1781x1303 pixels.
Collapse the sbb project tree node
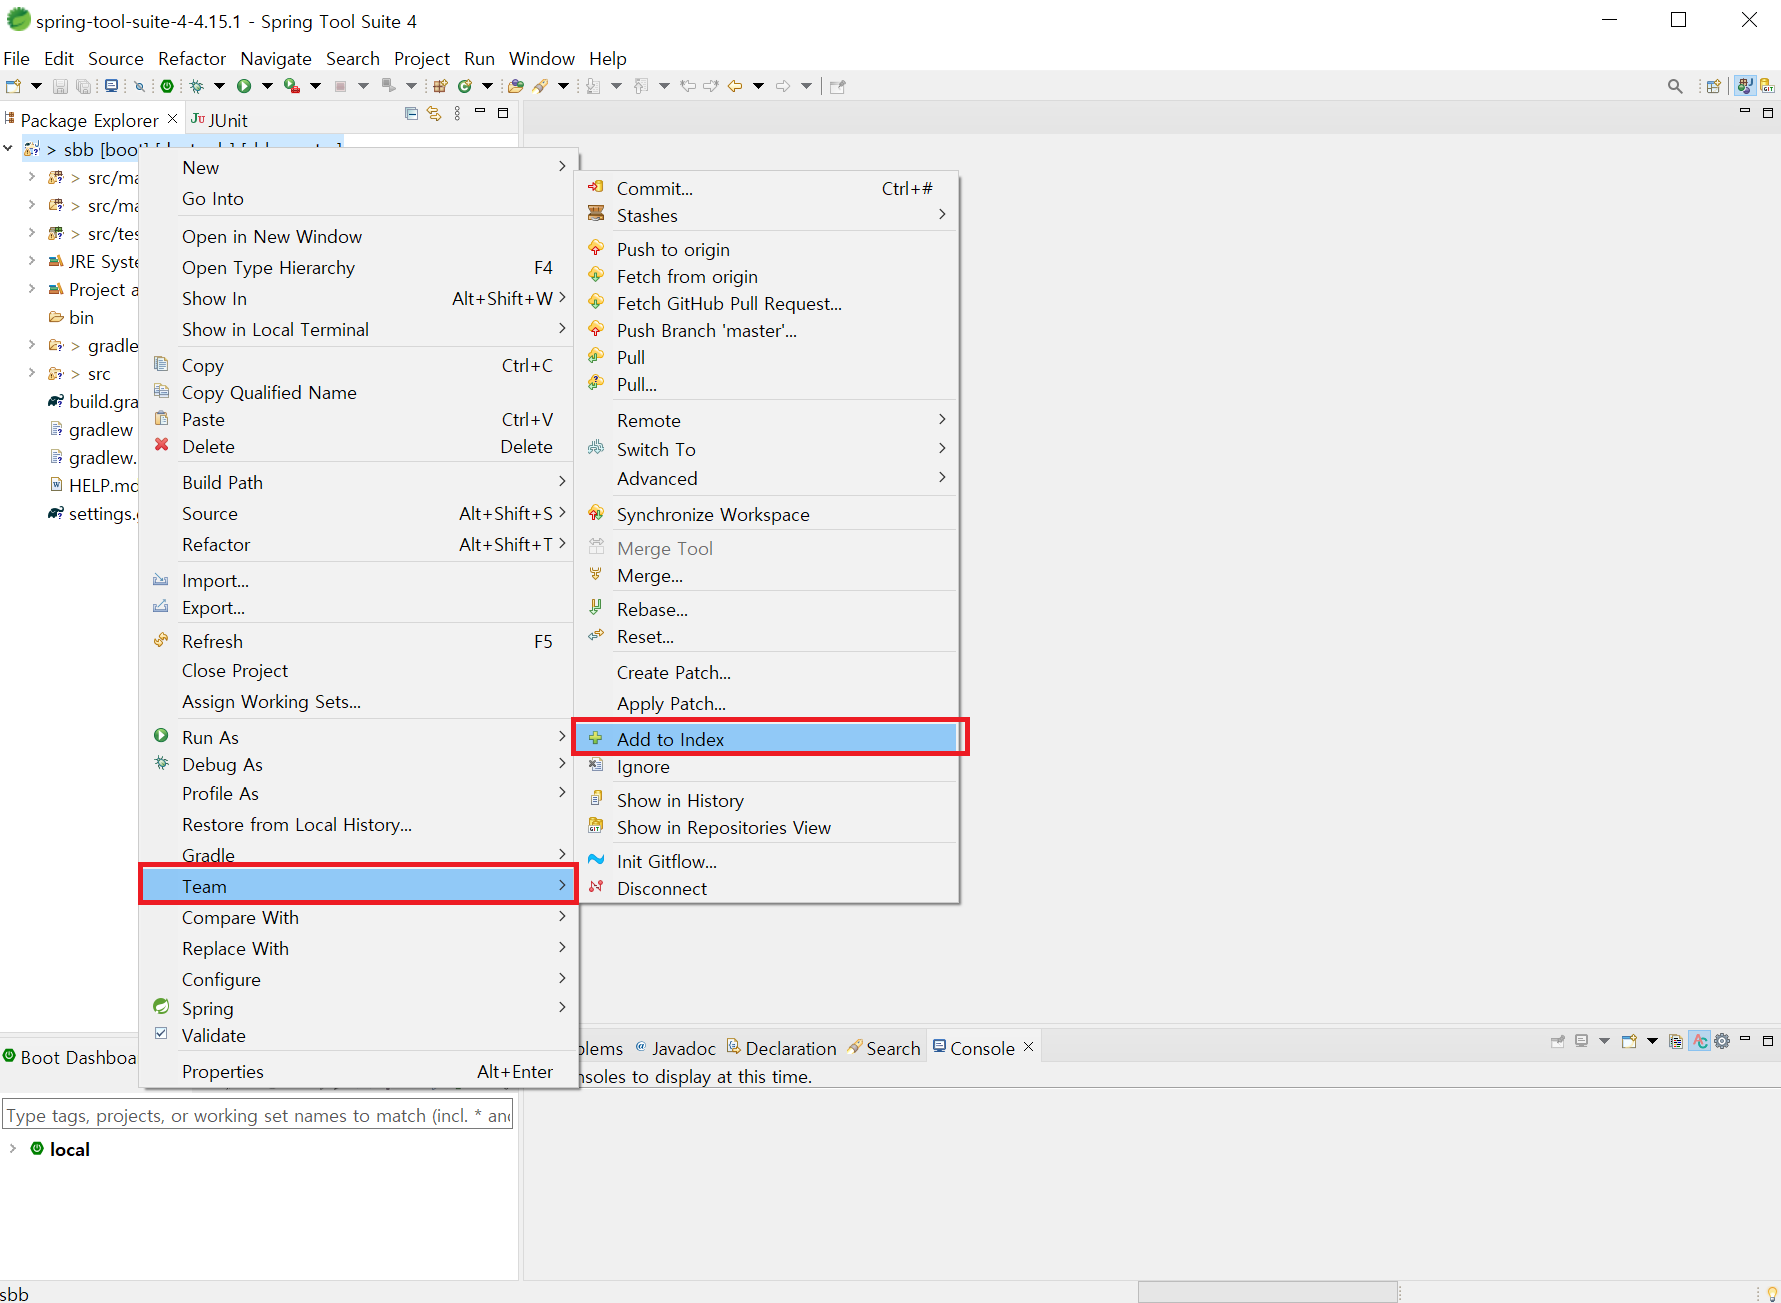(8, 148)
